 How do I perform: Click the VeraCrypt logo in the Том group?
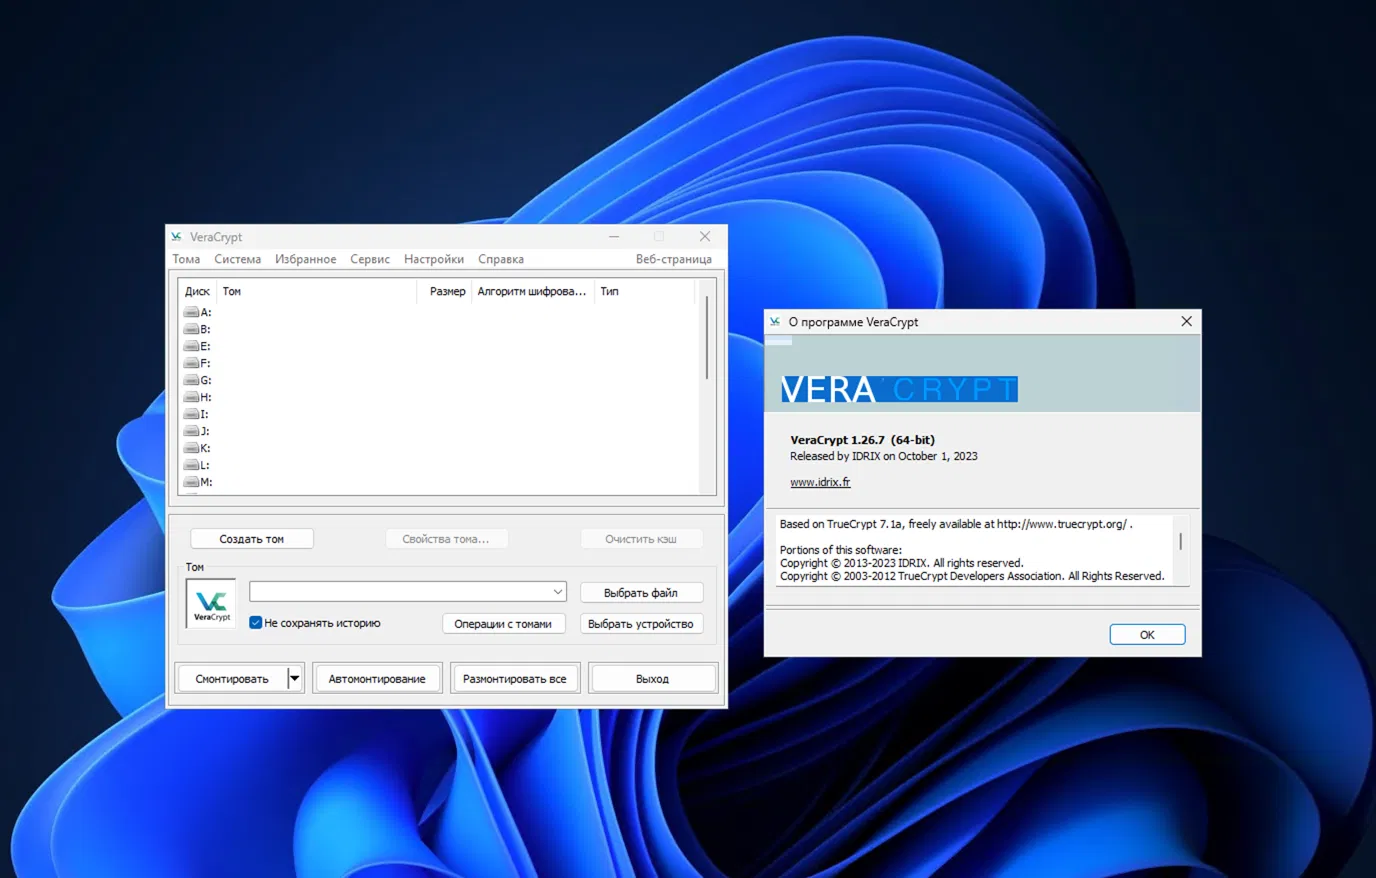point(211,604)
